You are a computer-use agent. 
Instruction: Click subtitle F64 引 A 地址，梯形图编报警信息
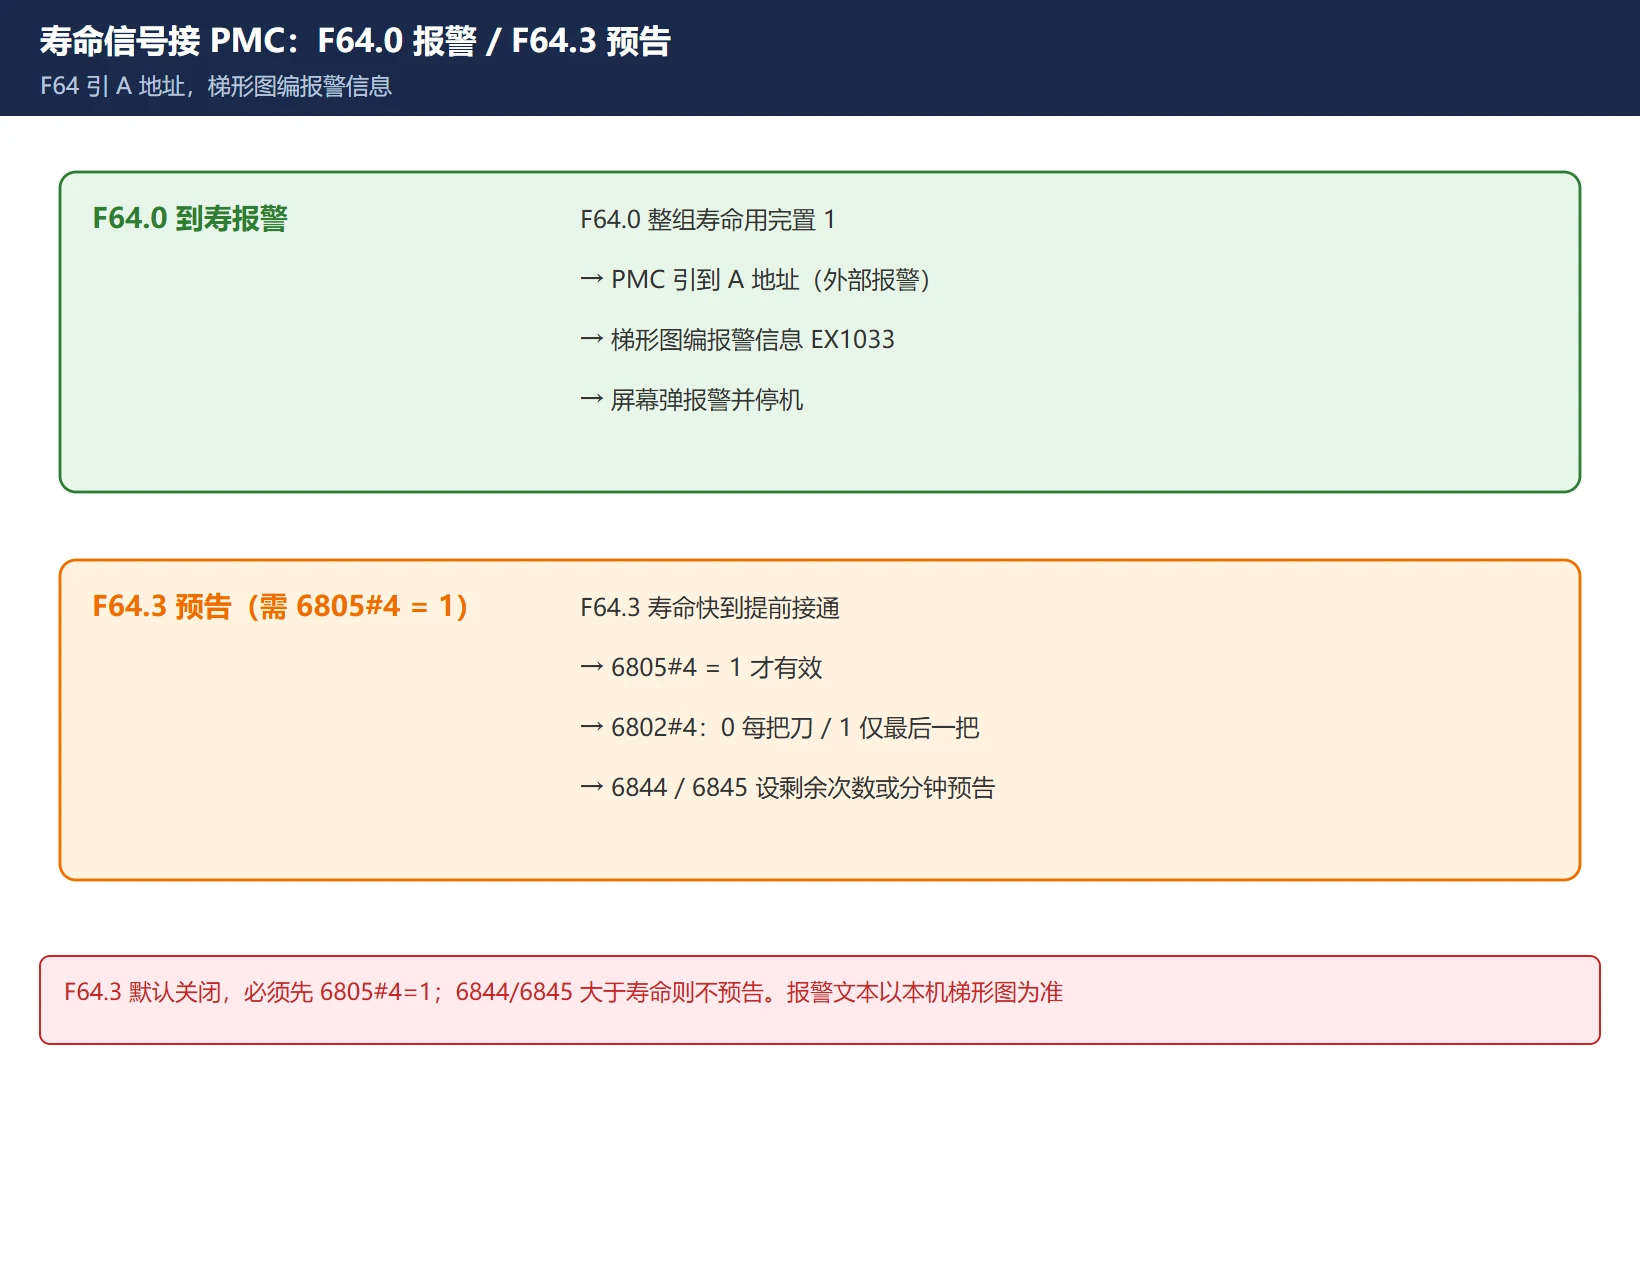216,86
